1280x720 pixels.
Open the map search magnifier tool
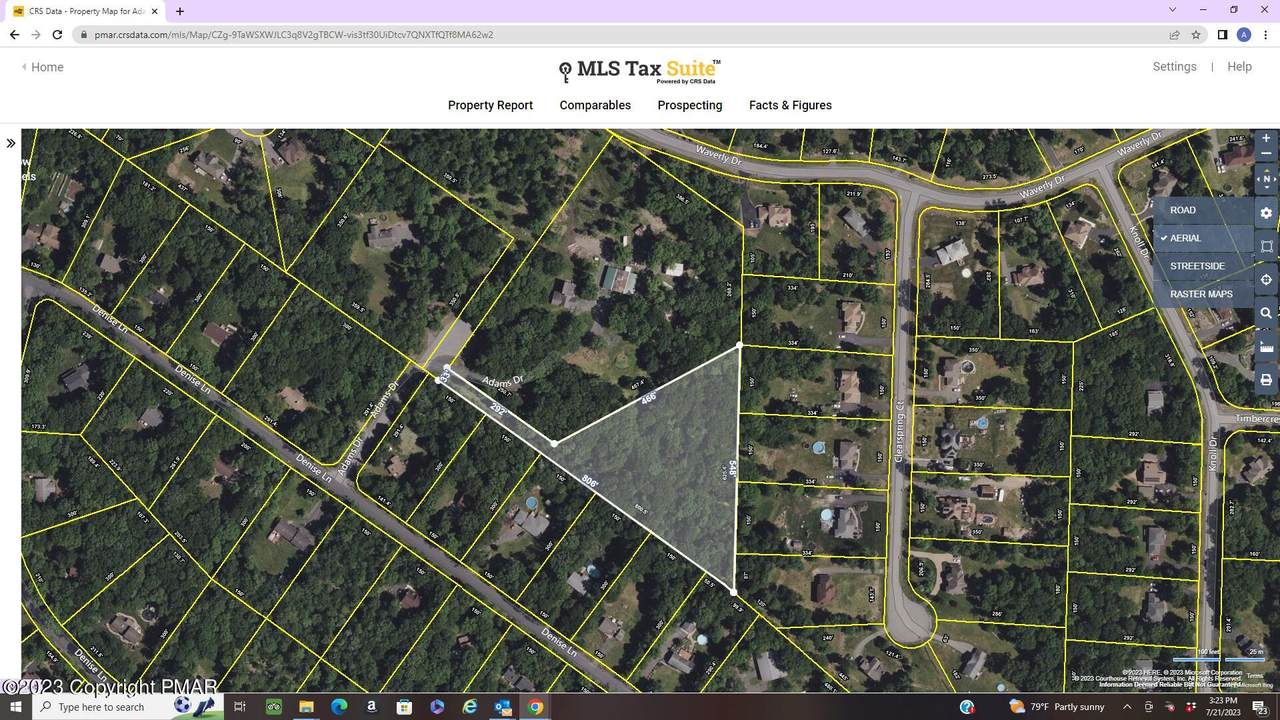1266,313
